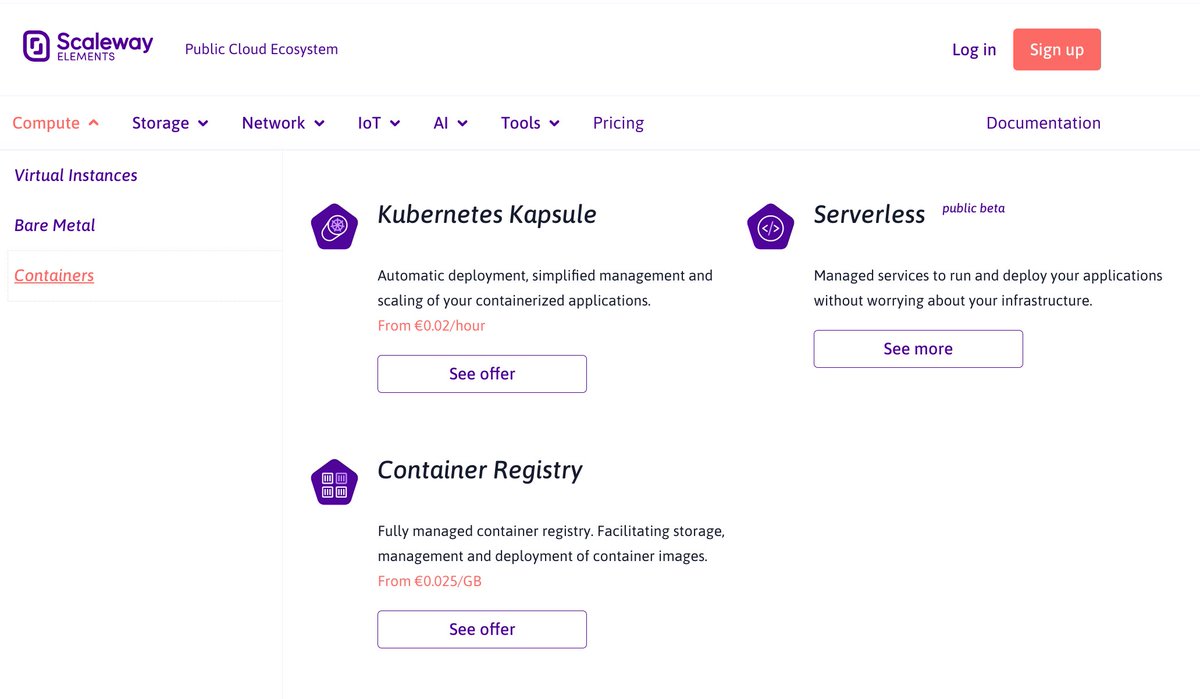Open the Network menu label
The width and height of the screenshot is (1200, 699).
click(273, 123)
